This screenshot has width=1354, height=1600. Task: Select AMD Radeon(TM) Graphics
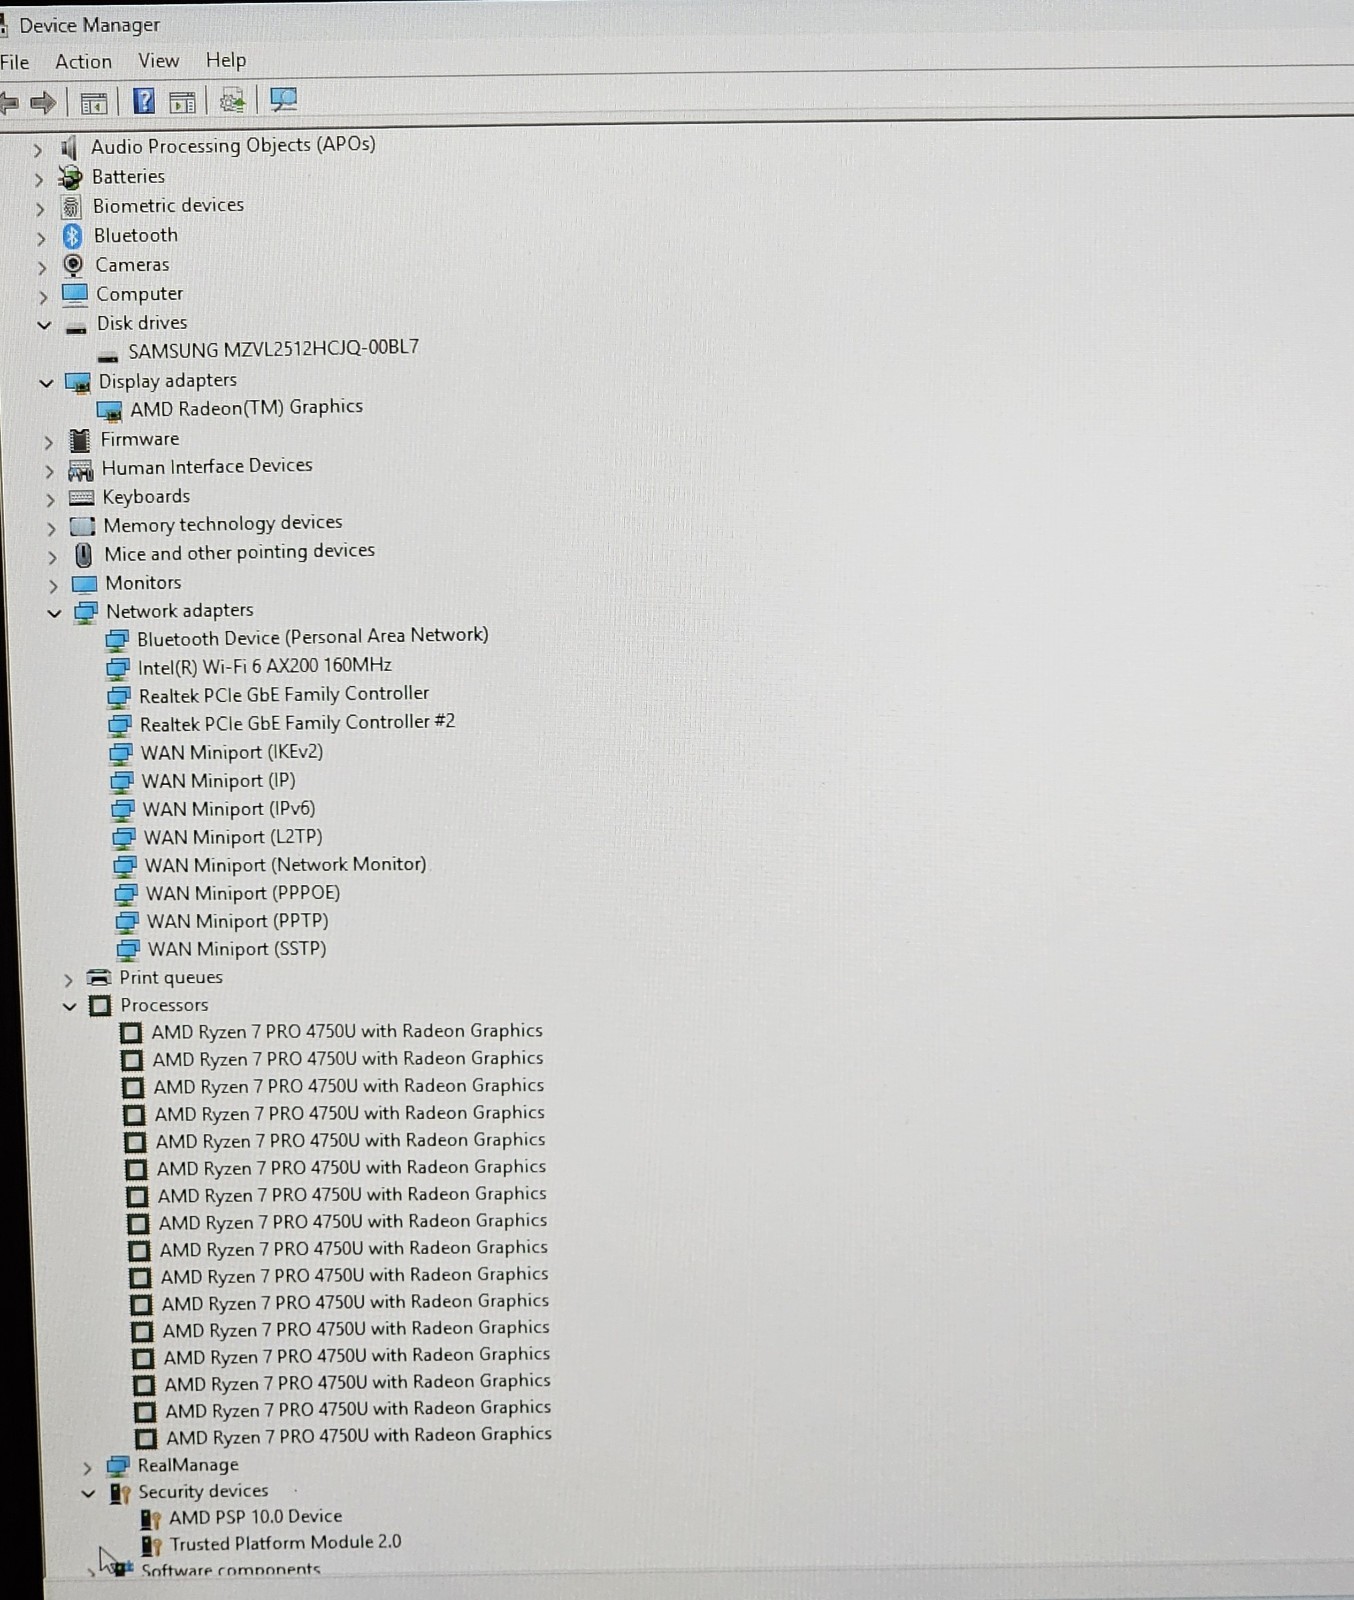coord(246,407)
